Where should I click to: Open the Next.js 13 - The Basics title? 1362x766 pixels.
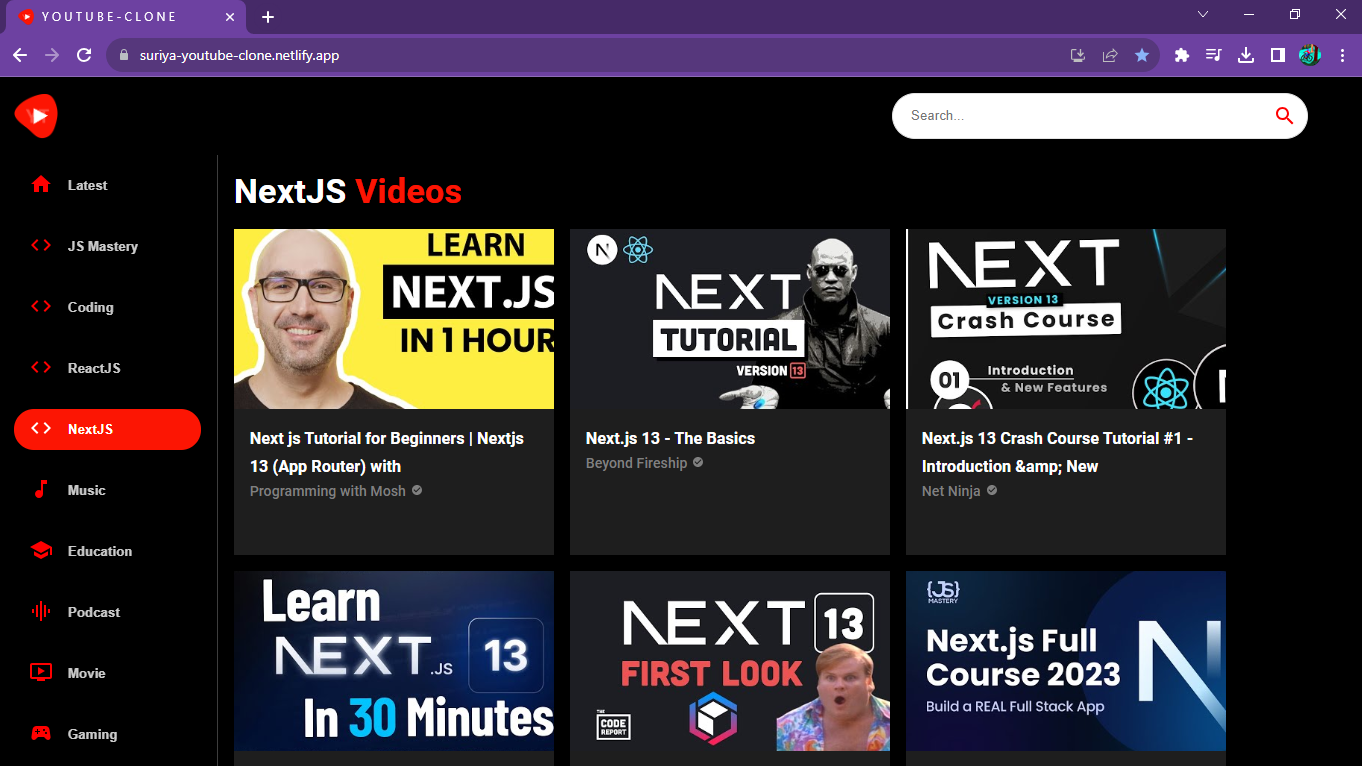[x=670, y=438]
